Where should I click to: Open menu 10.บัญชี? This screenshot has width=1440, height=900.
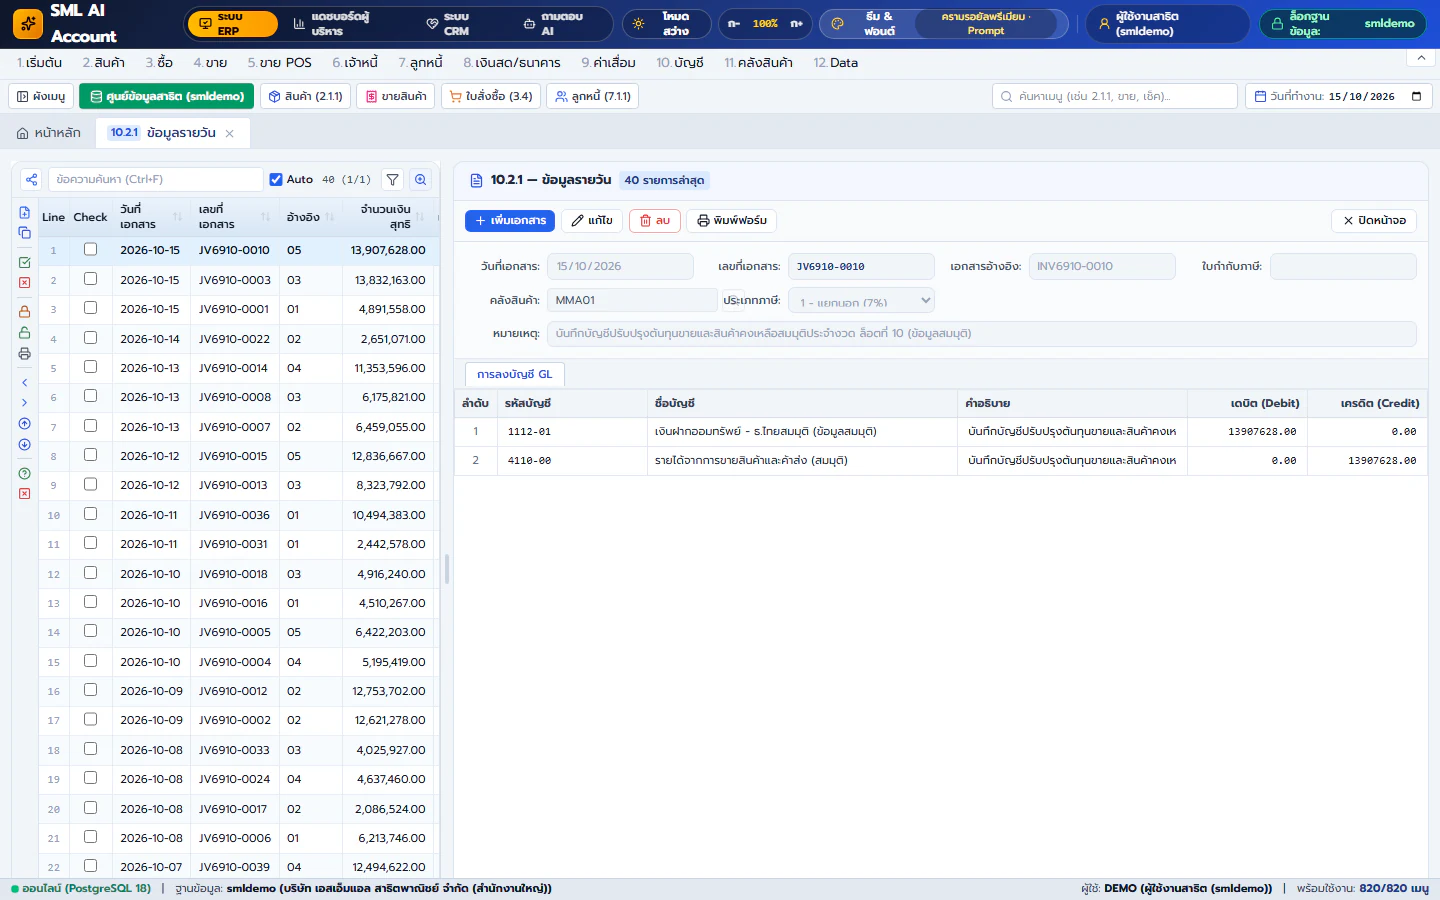(x=680, y=62)
